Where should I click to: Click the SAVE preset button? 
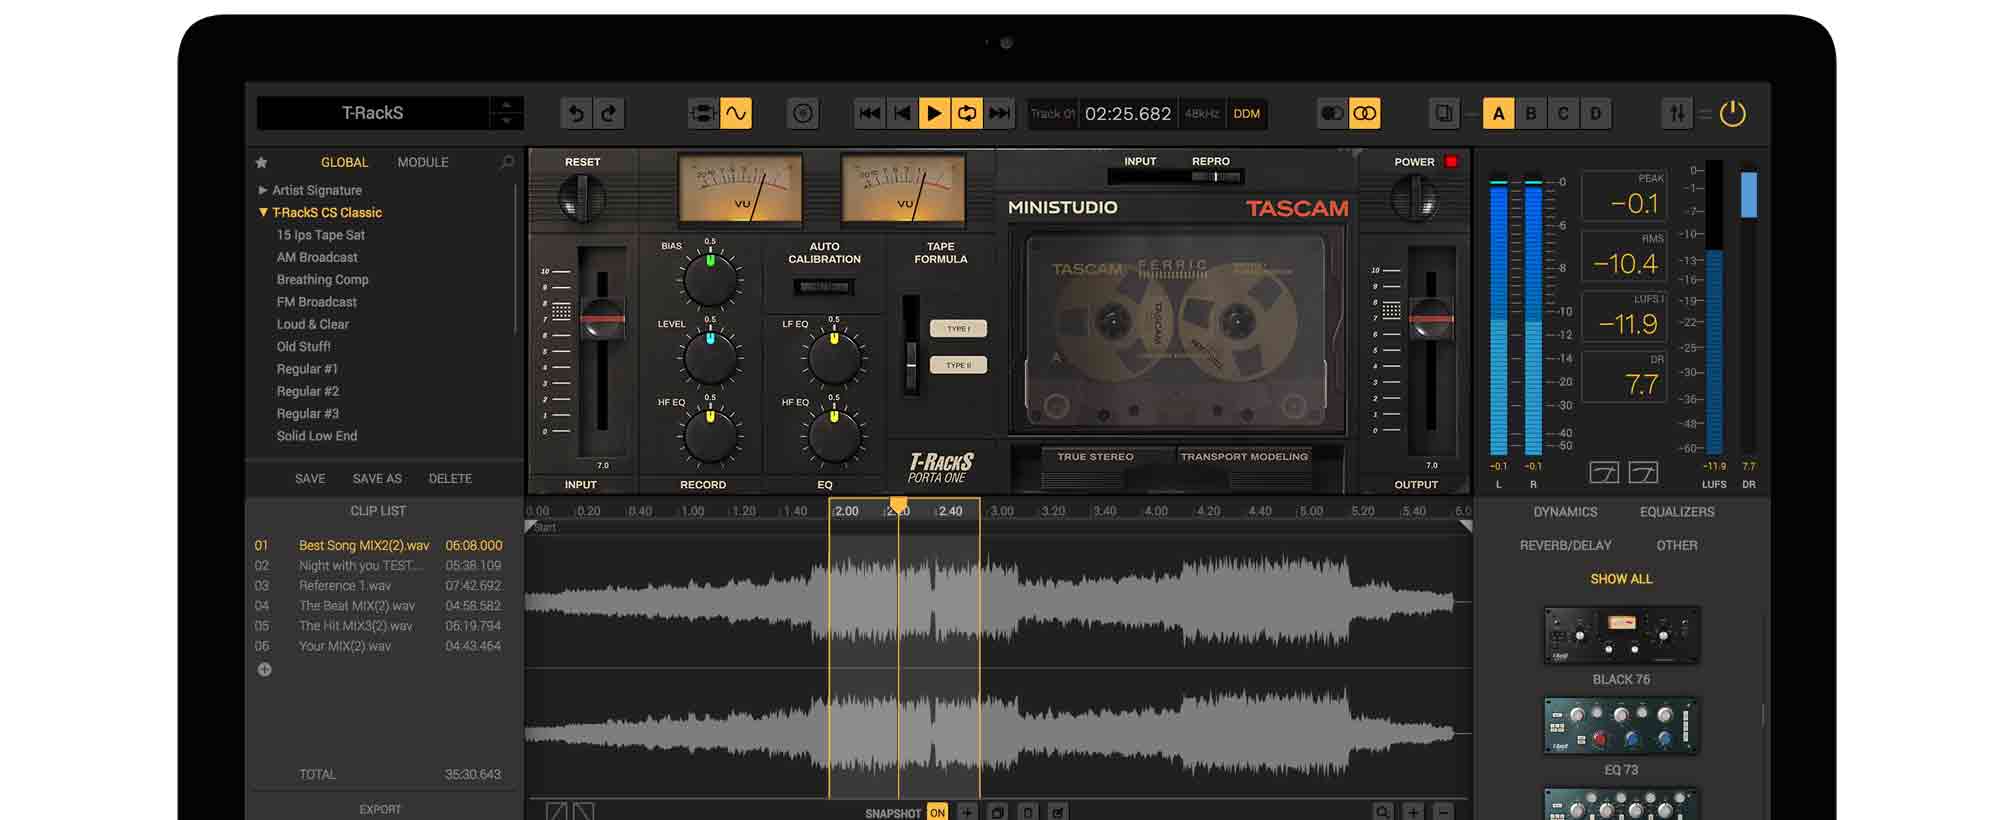310,479
